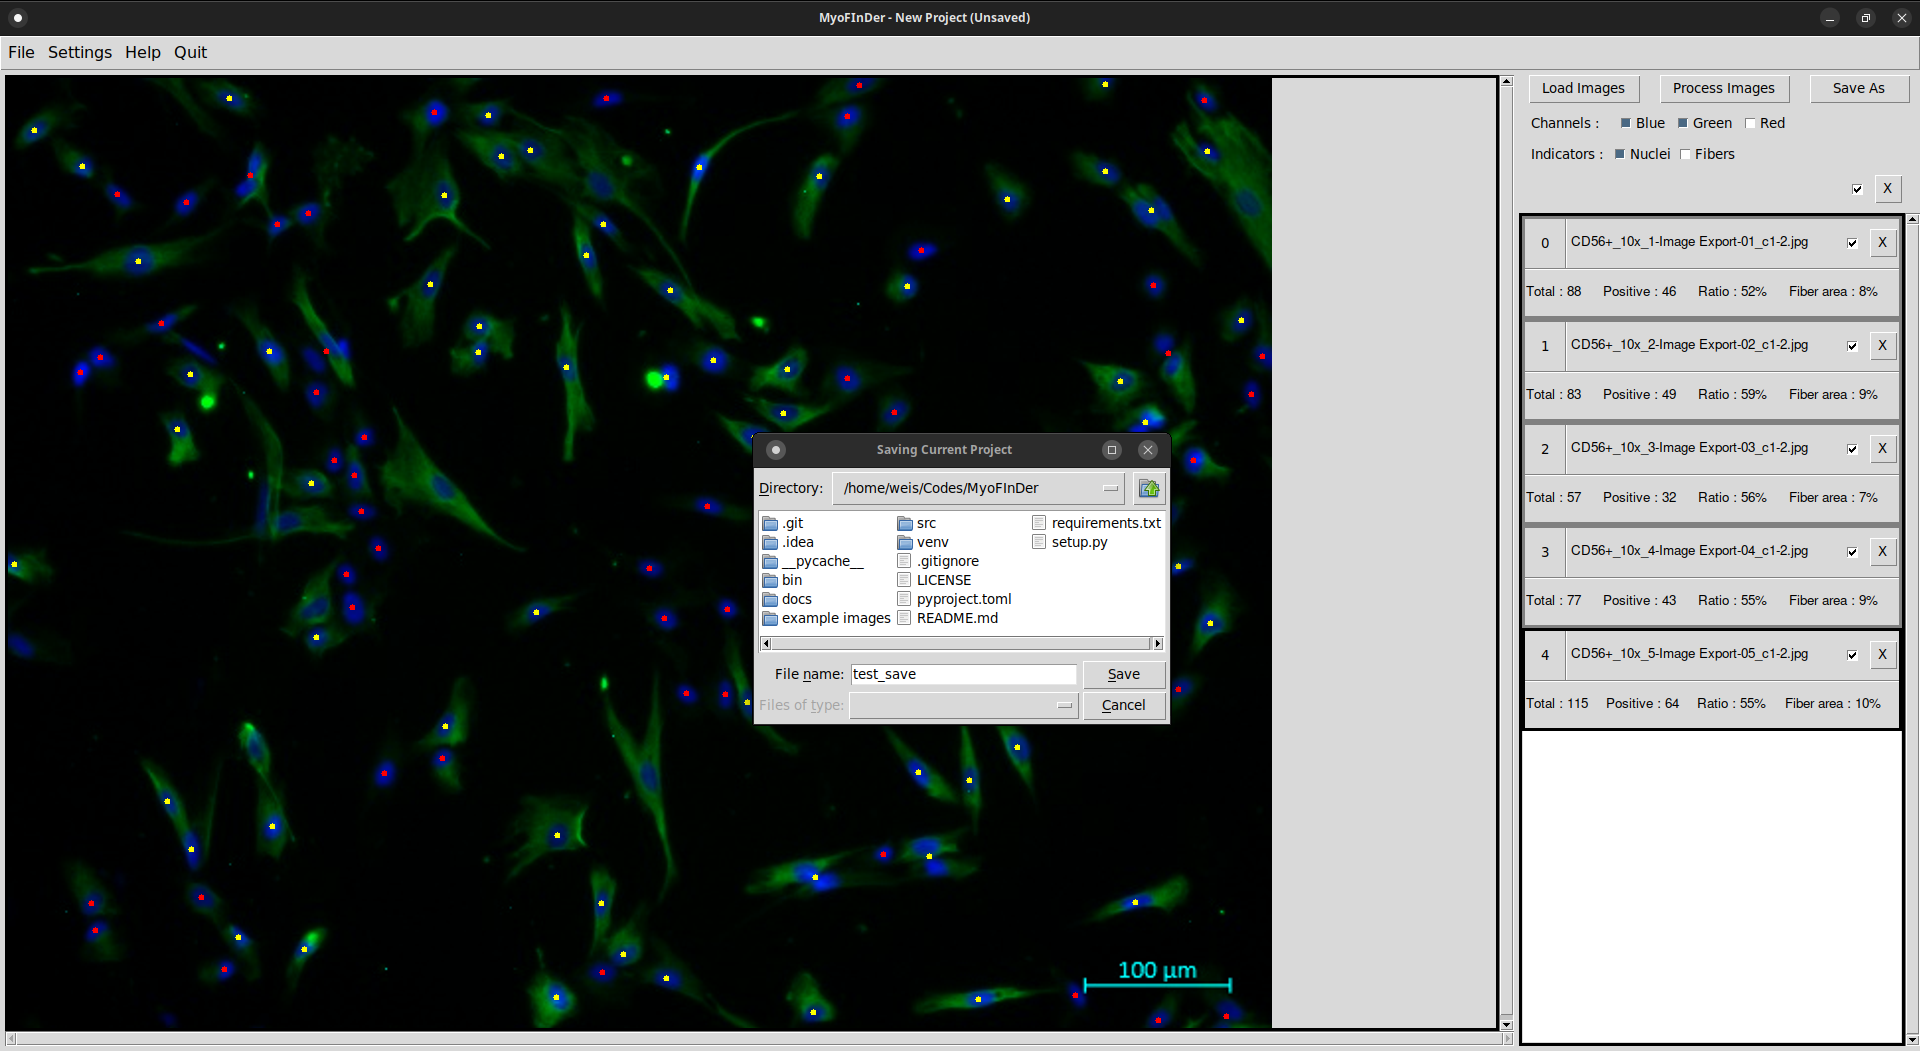Open the venv folder
Screen dimensions: 1920x1051
point(923,542)
